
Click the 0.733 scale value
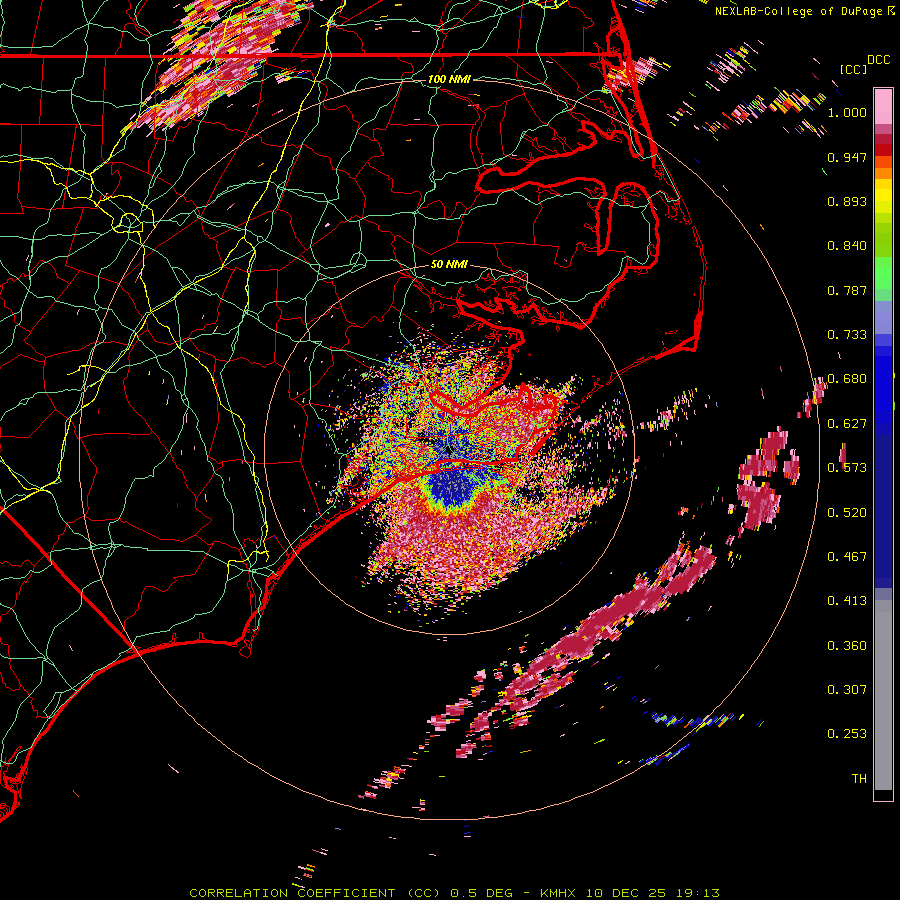(847, 335)
